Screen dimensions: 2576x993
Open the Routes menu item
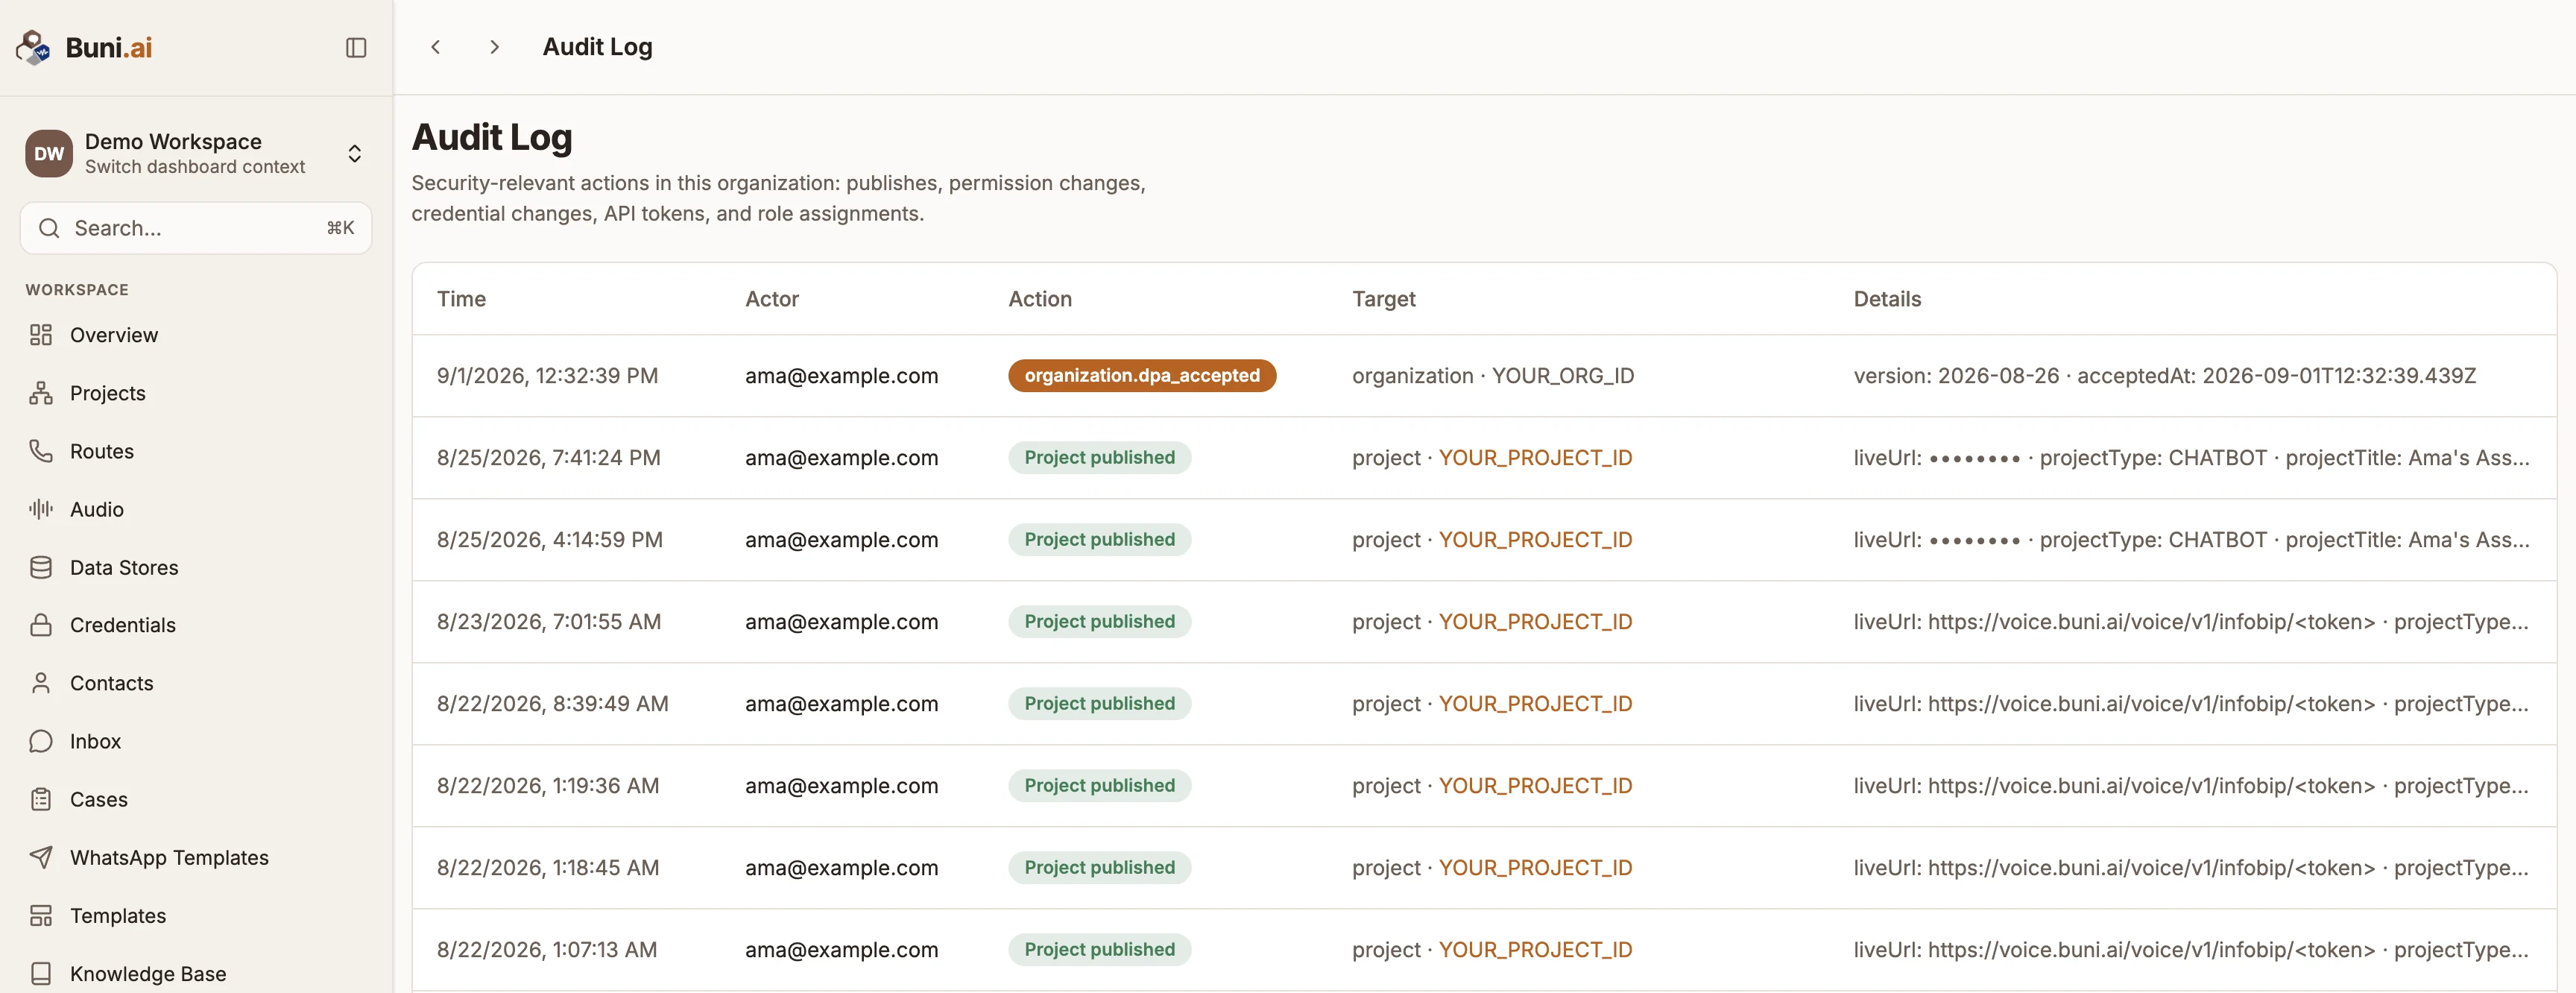coord(196,451)
